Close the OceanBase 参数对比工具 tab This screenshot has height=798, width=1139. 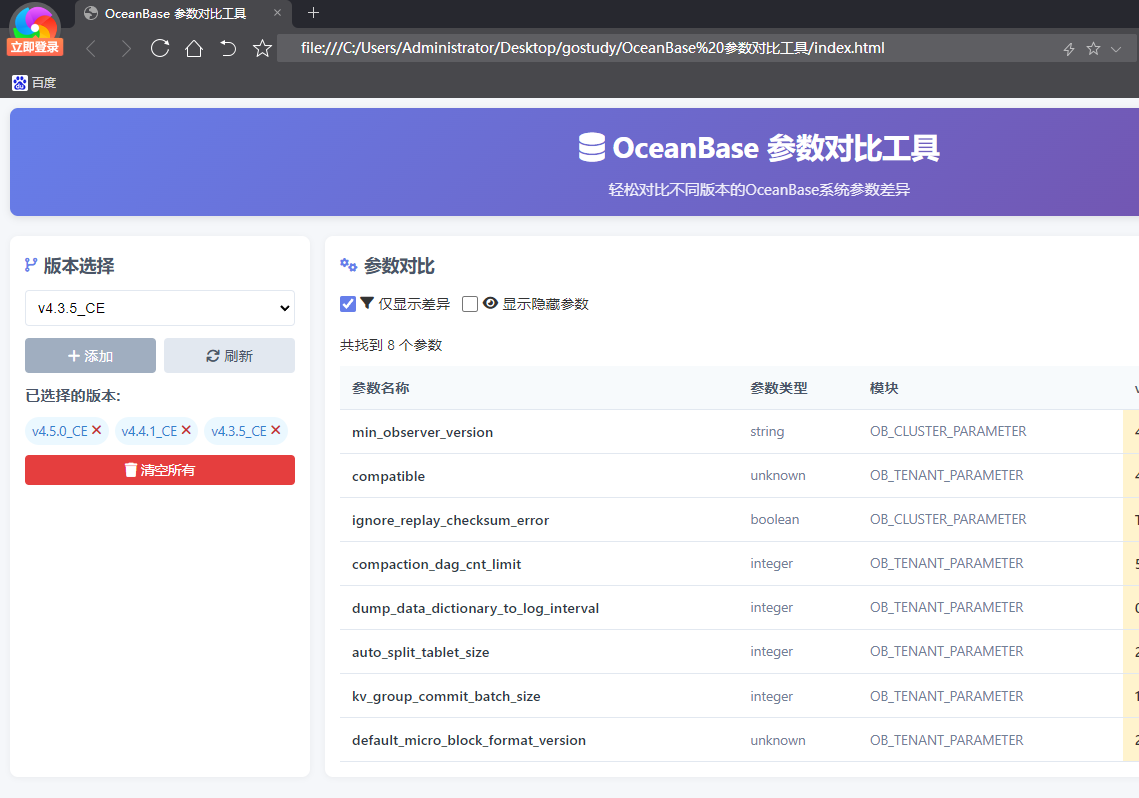click(277, 13)
